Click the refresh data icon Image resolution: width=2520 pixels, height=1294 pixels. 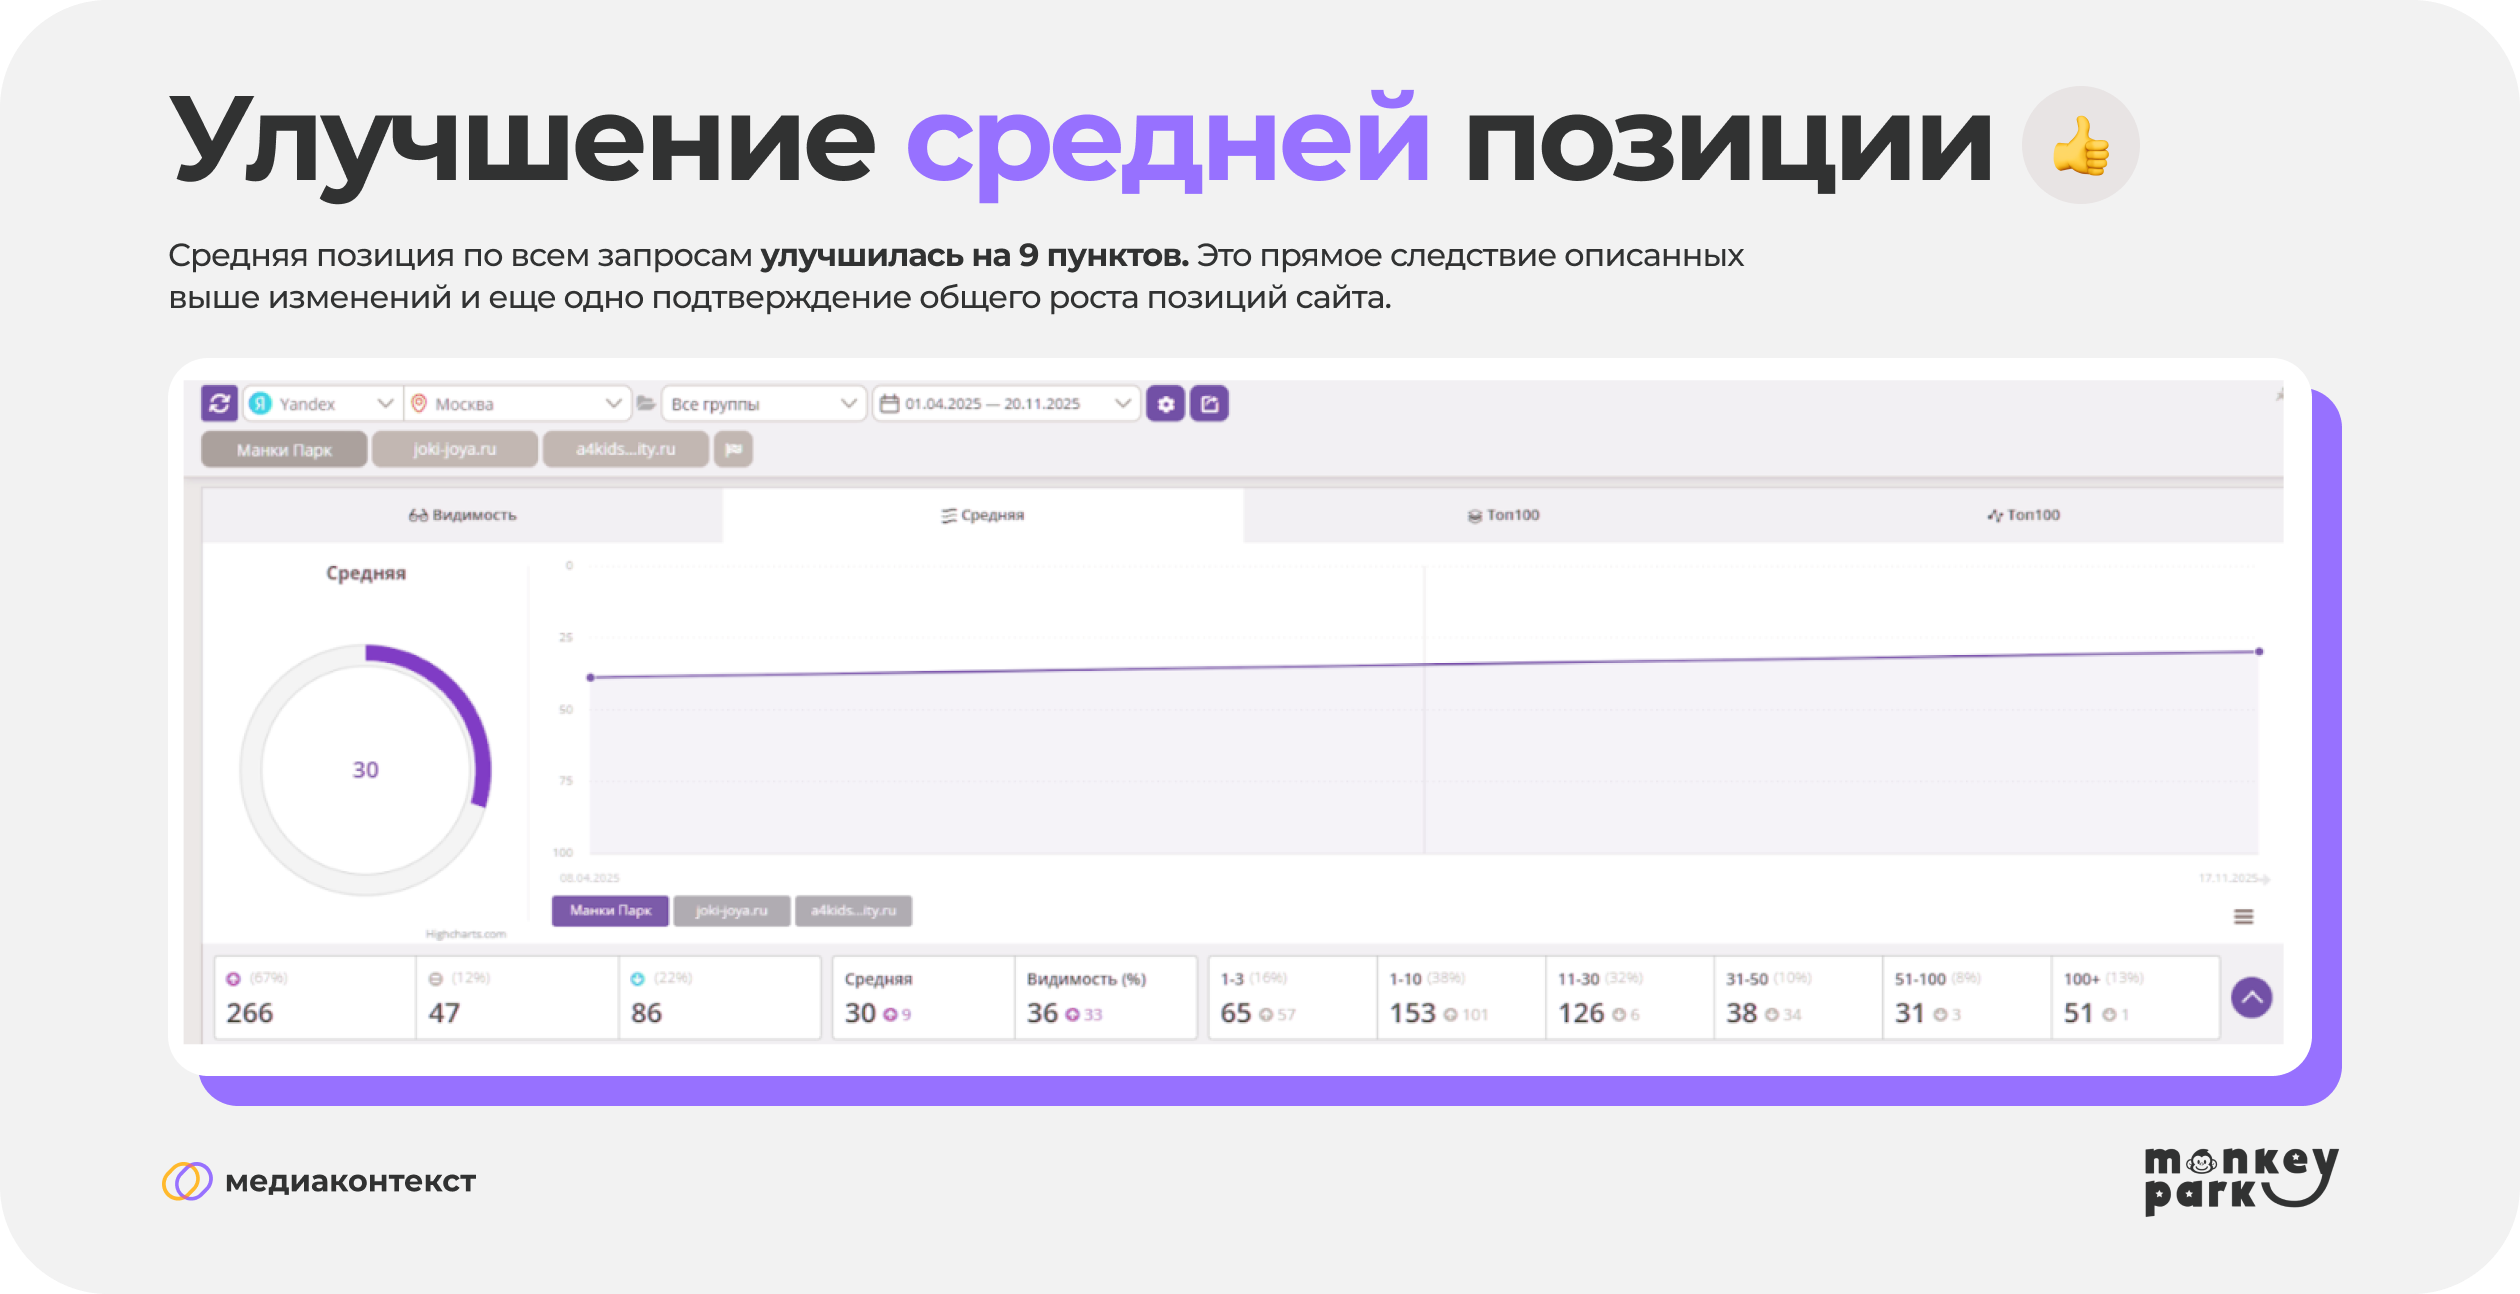(219, 404)
